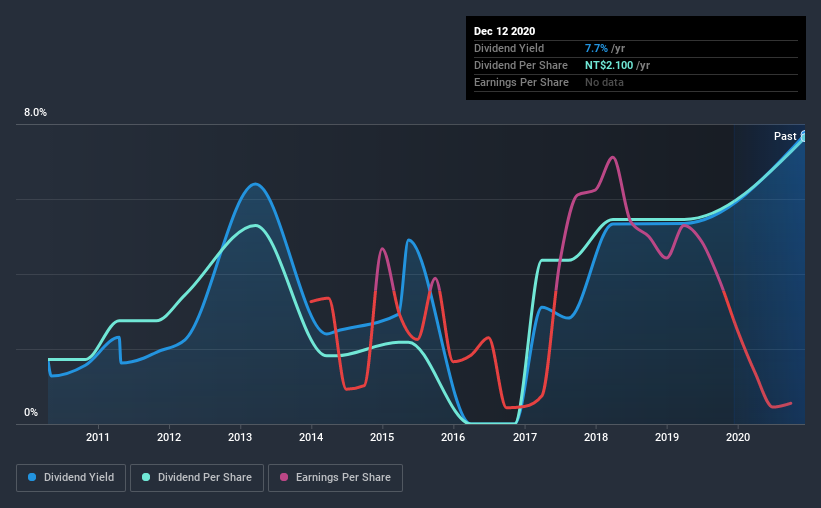
Task: Click the Earnings Per Share tooltip row label
Action: click(521, 82)
